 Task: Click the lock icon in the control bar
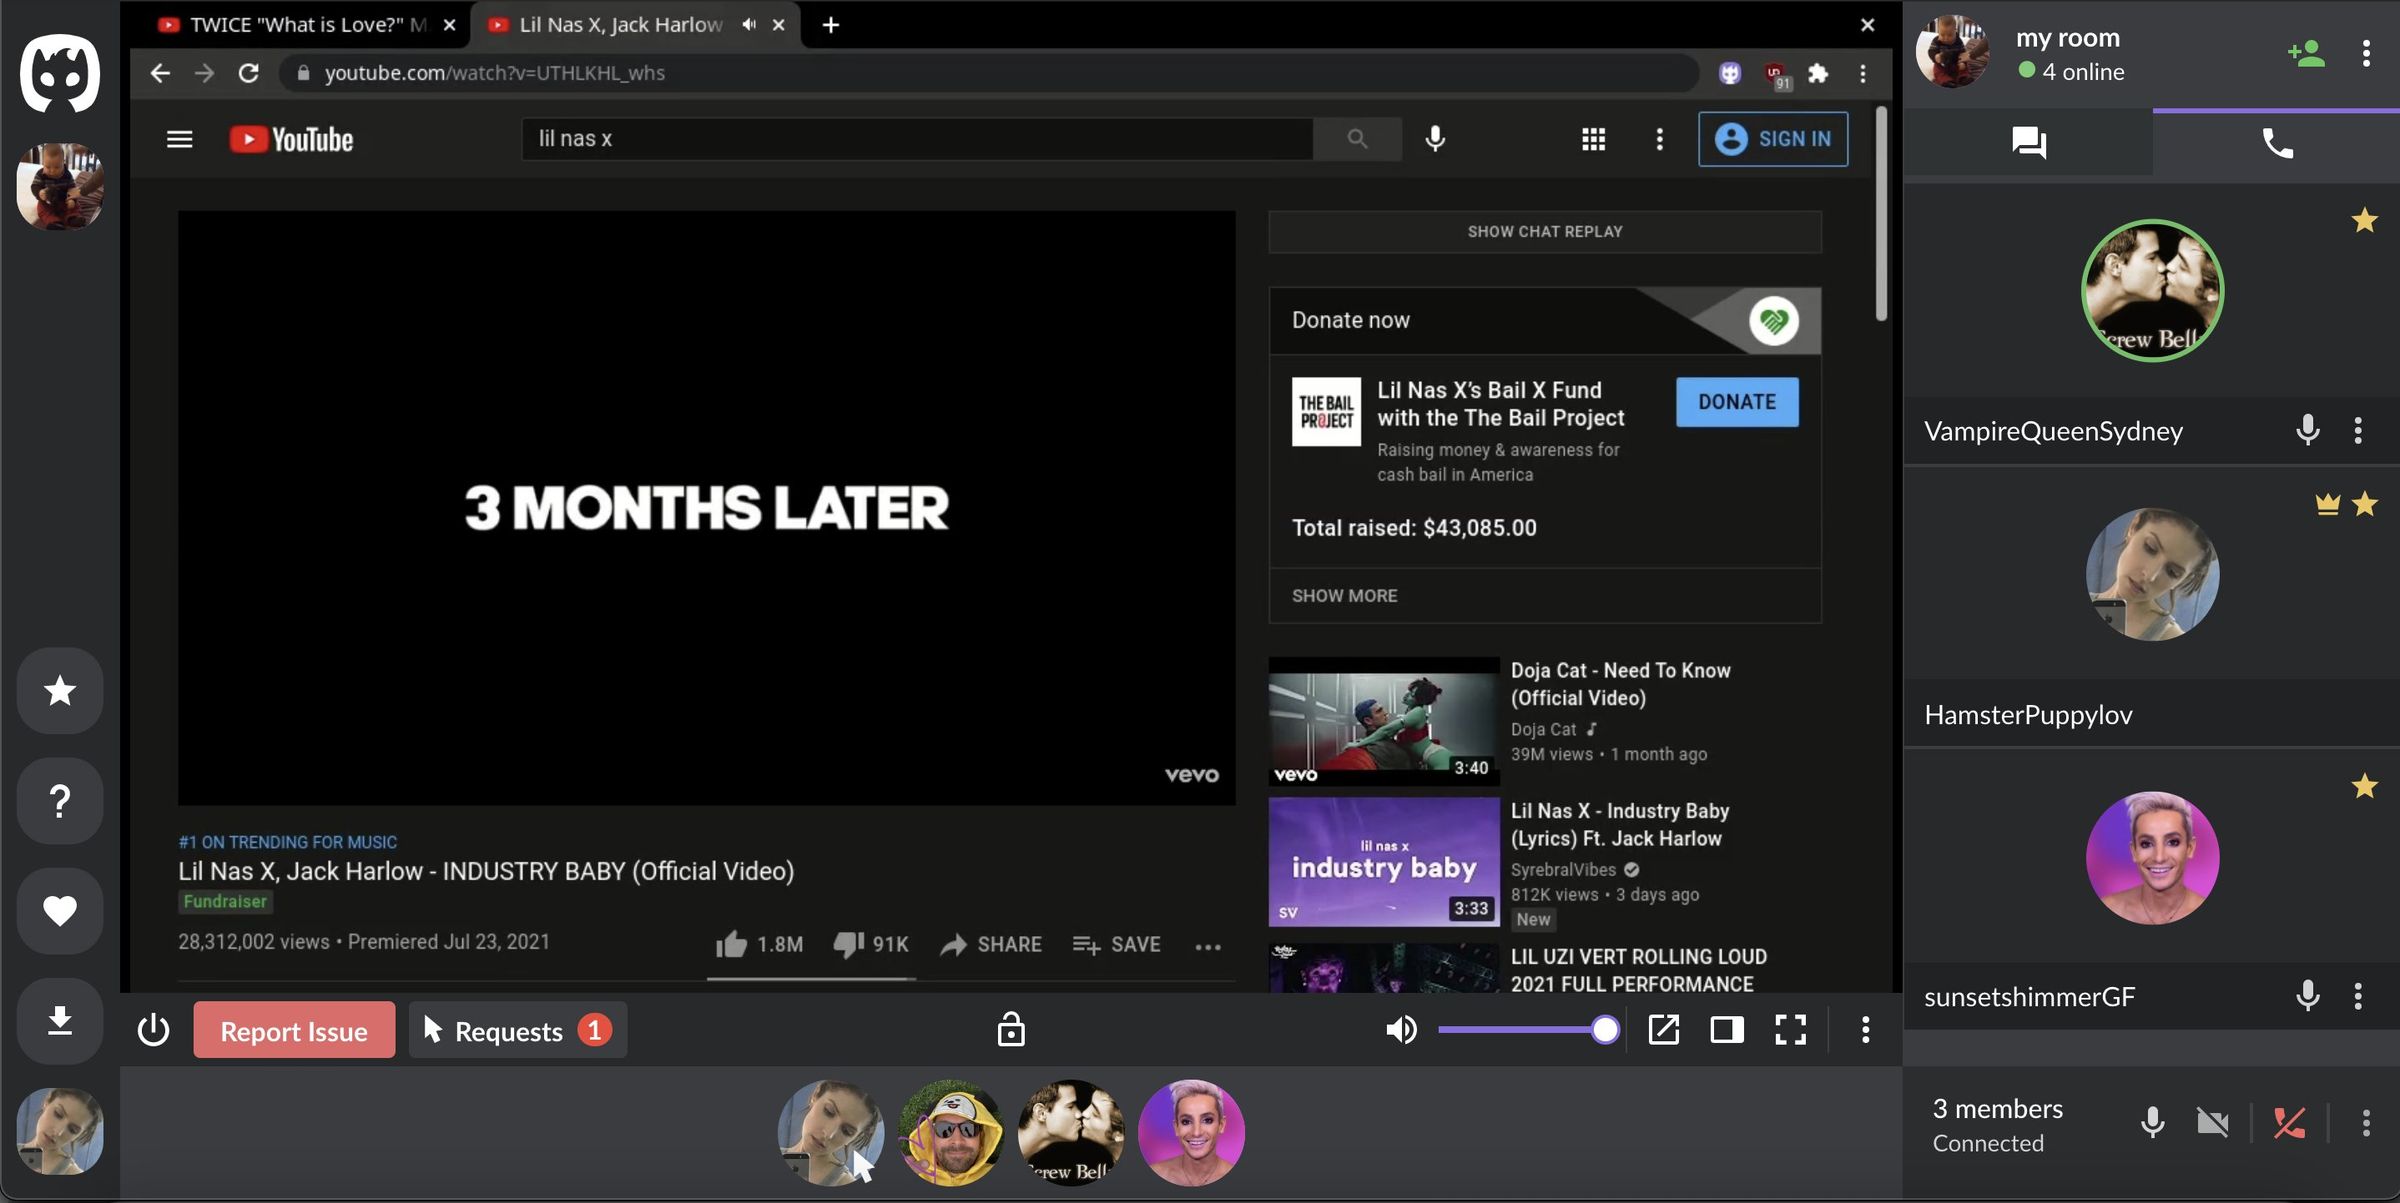(1011, 1029)
